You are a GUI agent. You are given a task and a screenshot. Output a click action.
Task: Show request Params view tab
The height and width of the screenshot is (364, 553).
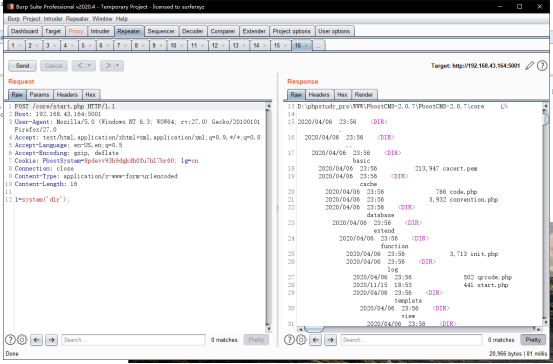tap(39, 95)
